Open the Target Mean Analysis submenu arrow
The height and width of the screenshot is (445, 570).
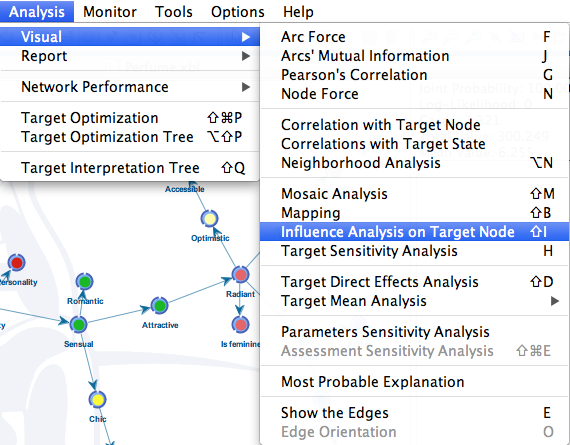[554, 301]
